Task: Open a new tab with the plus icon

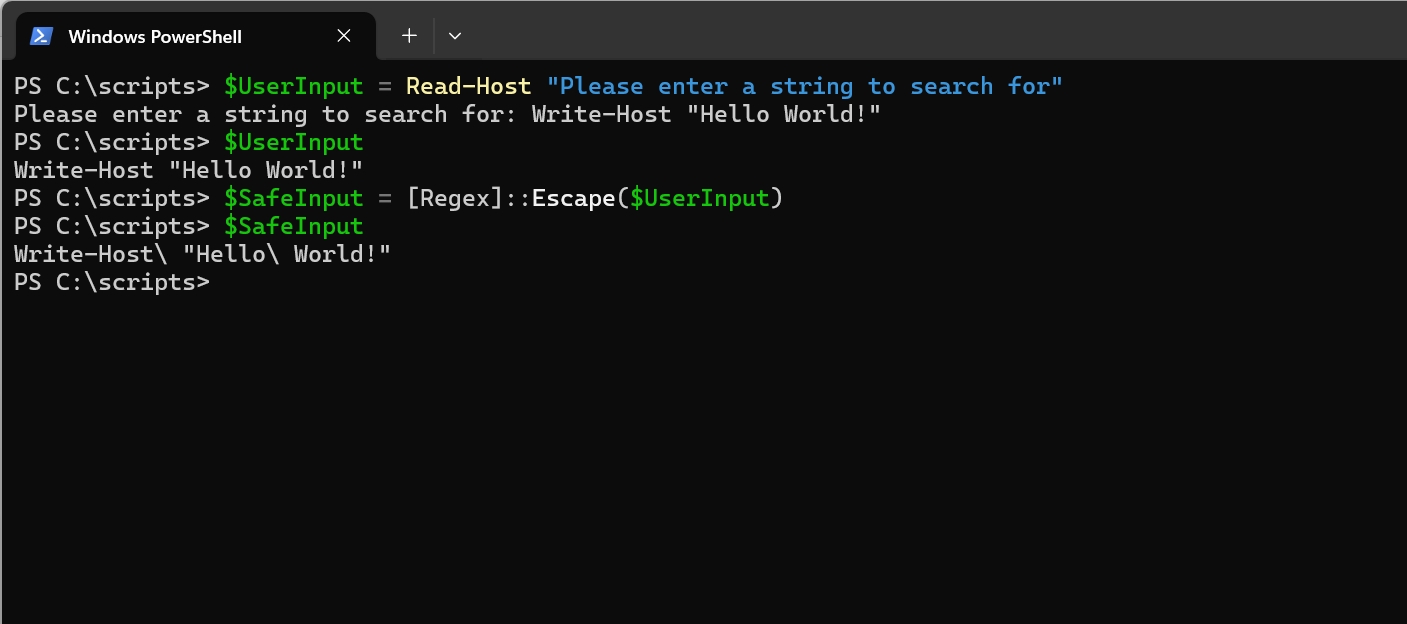Action: click(x=409, y=36)
